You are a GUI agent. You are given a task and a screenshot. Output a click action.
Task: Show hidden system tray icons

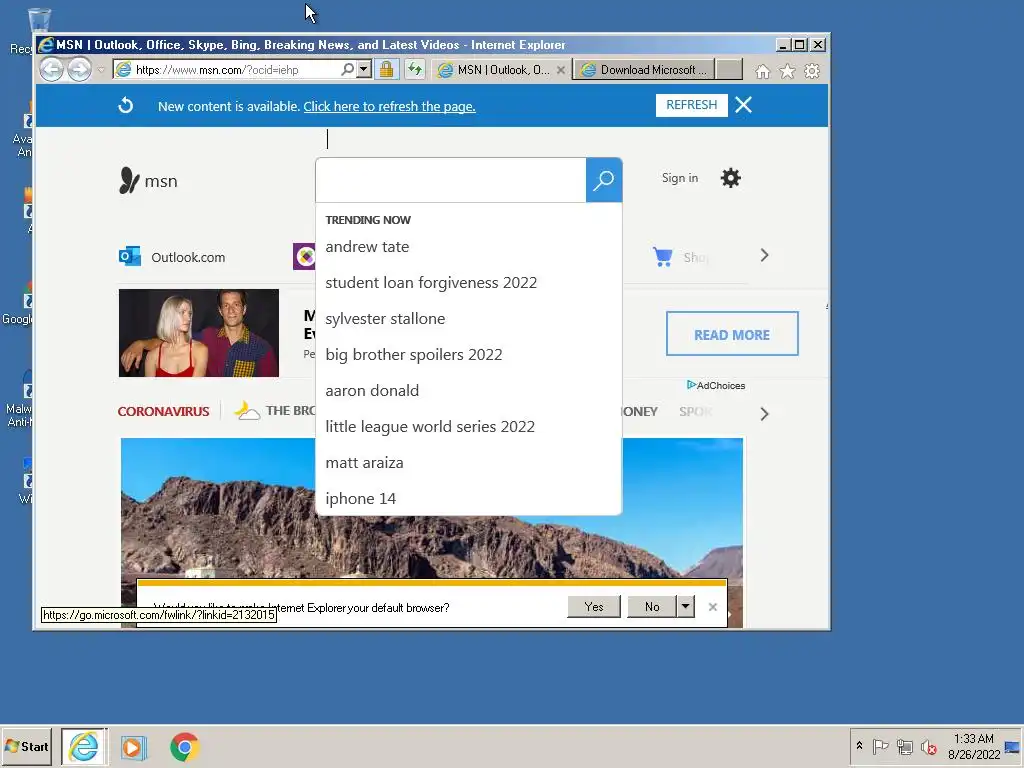pyautogui.click(x=859, y=746)
